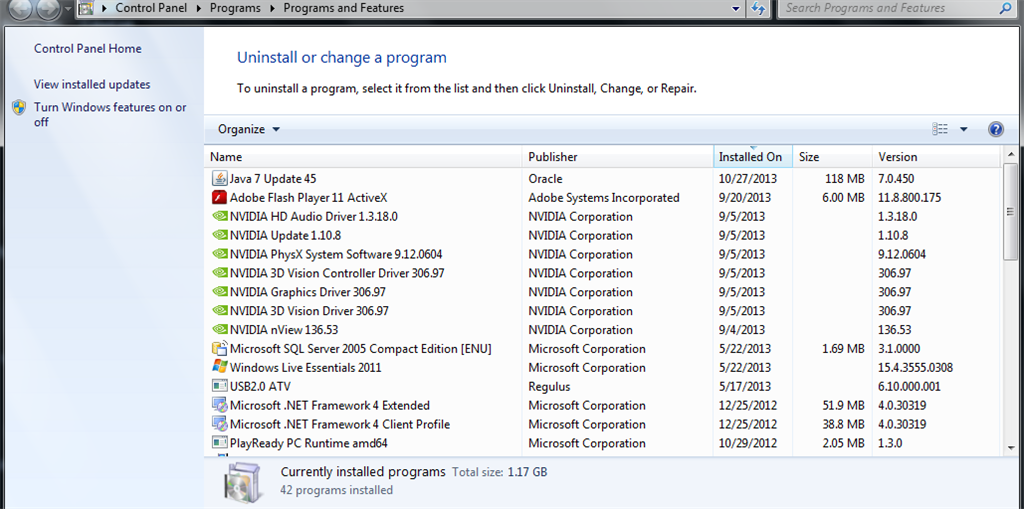The width and height of the screenshot is (1024, 509).
Task: Click the Control Panel breadcrumb
Action: pyautogui.click(x=153, y=8)
